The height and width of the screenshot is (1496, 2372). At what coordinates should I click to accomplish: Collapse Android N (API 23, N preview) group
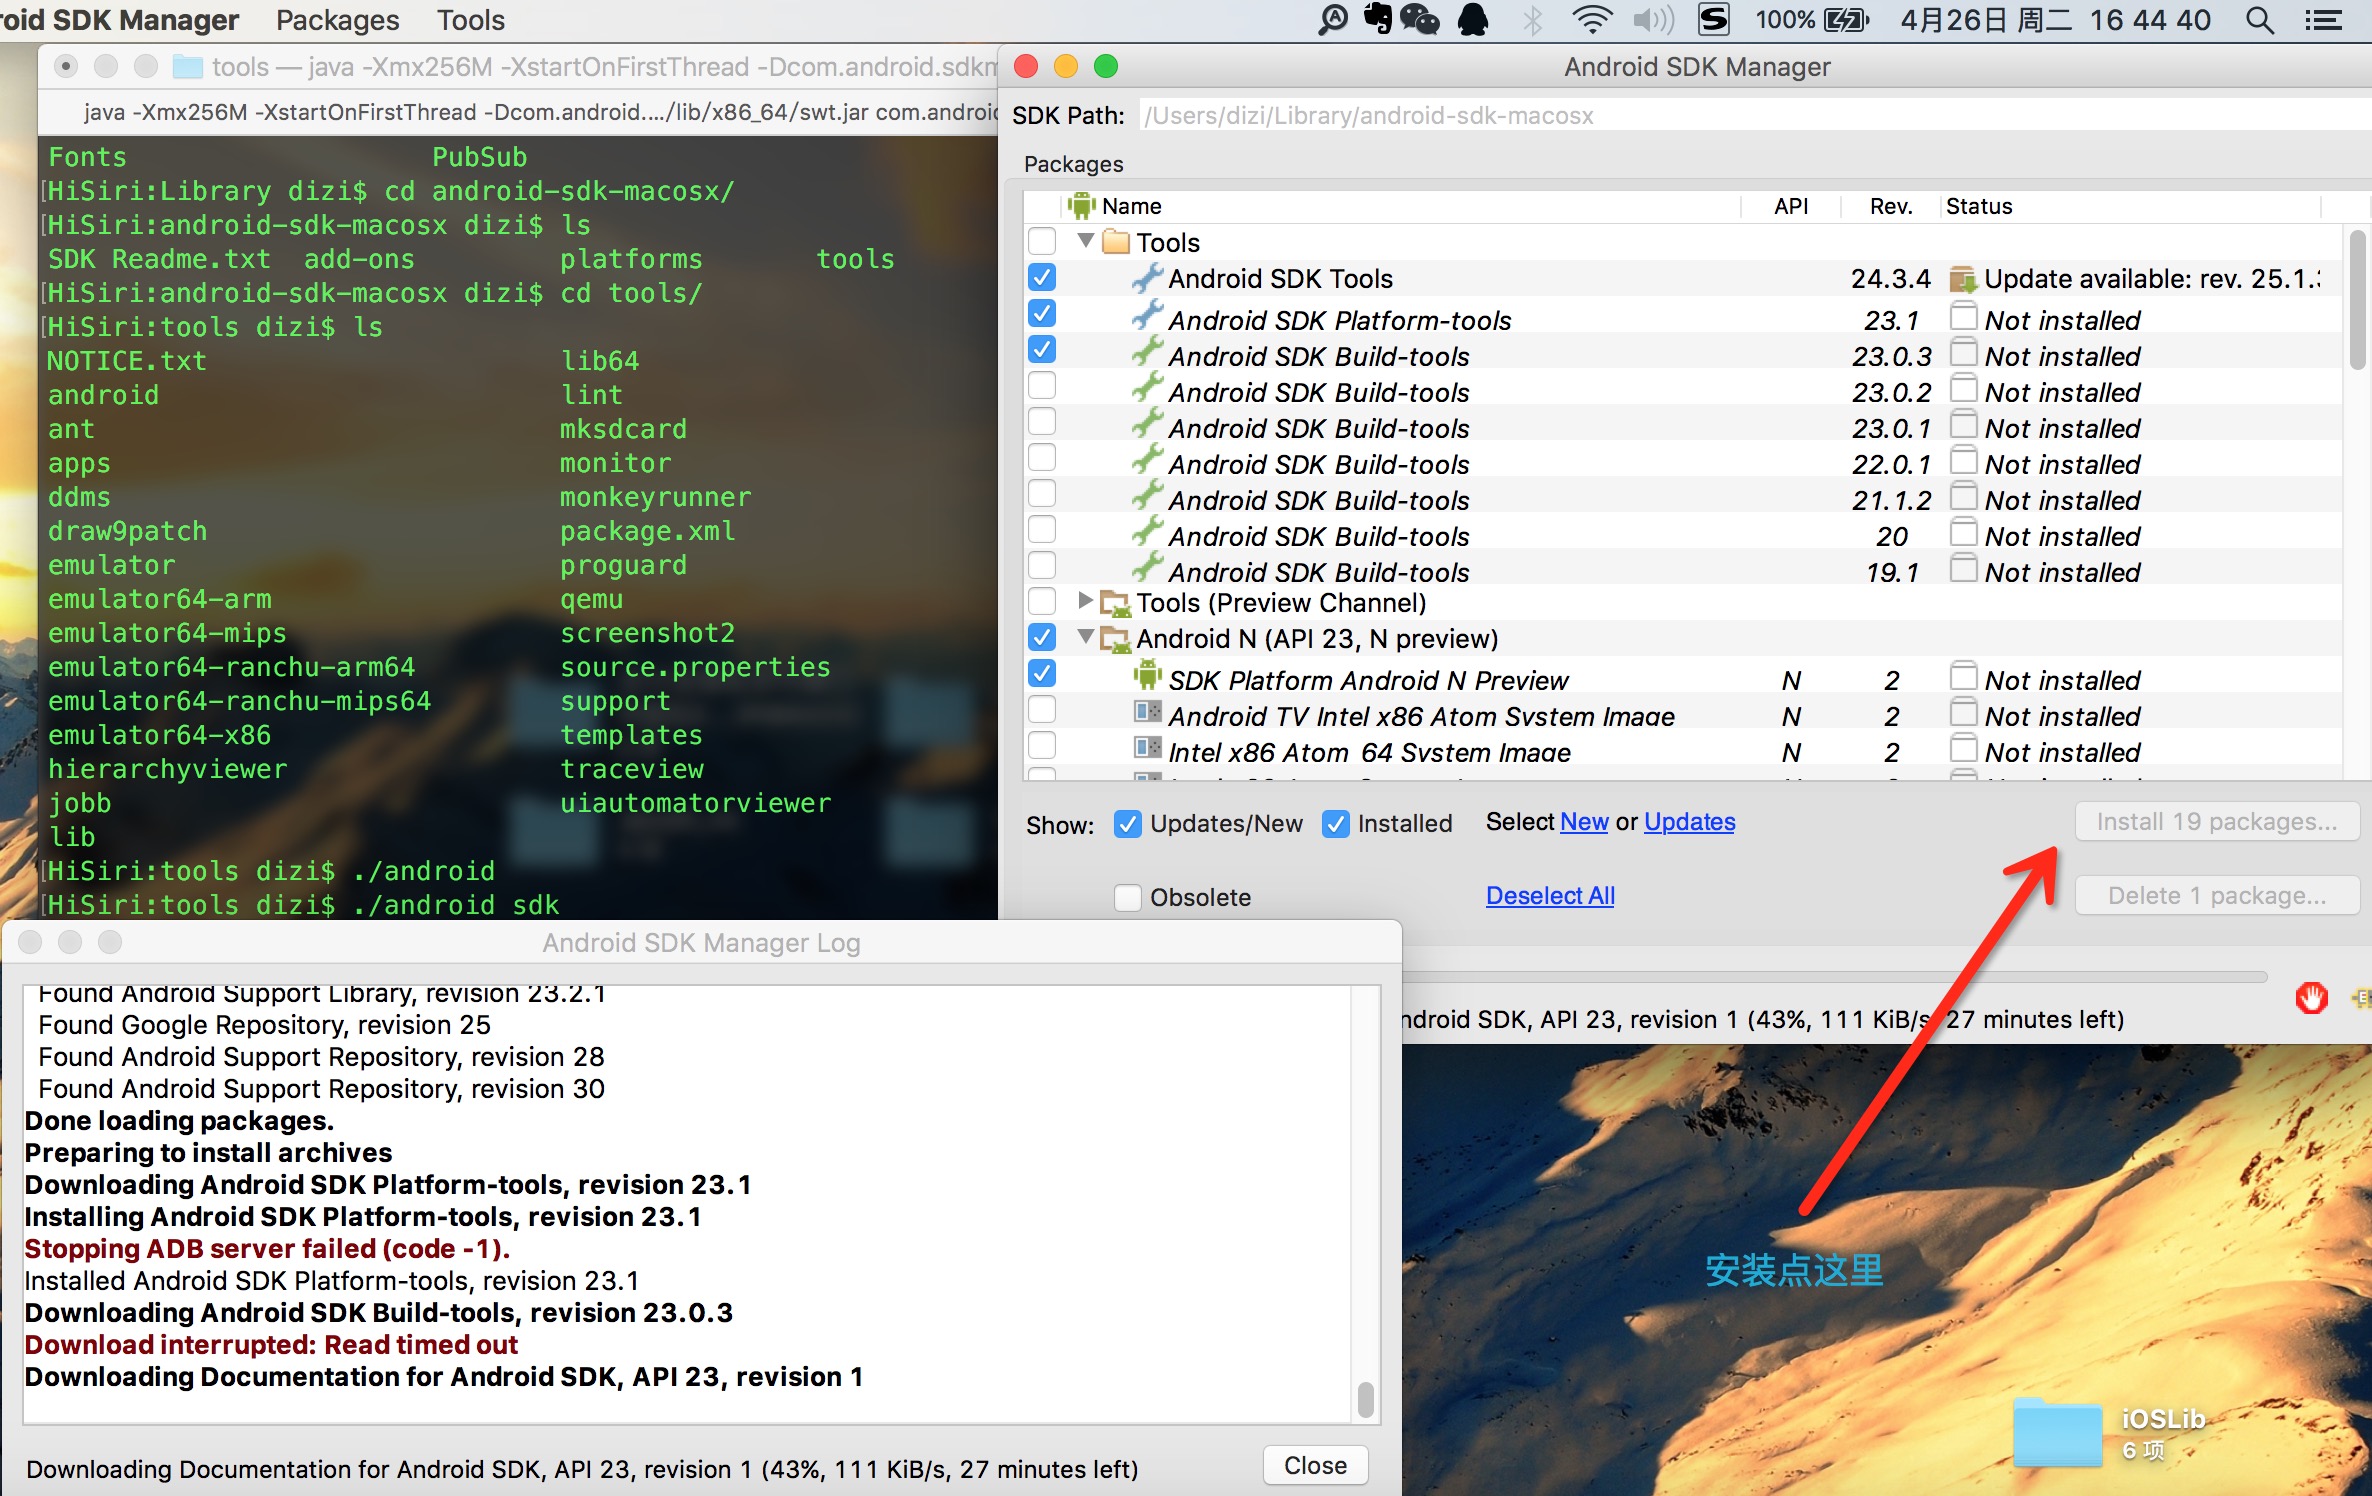click(x=1085, y=637)
